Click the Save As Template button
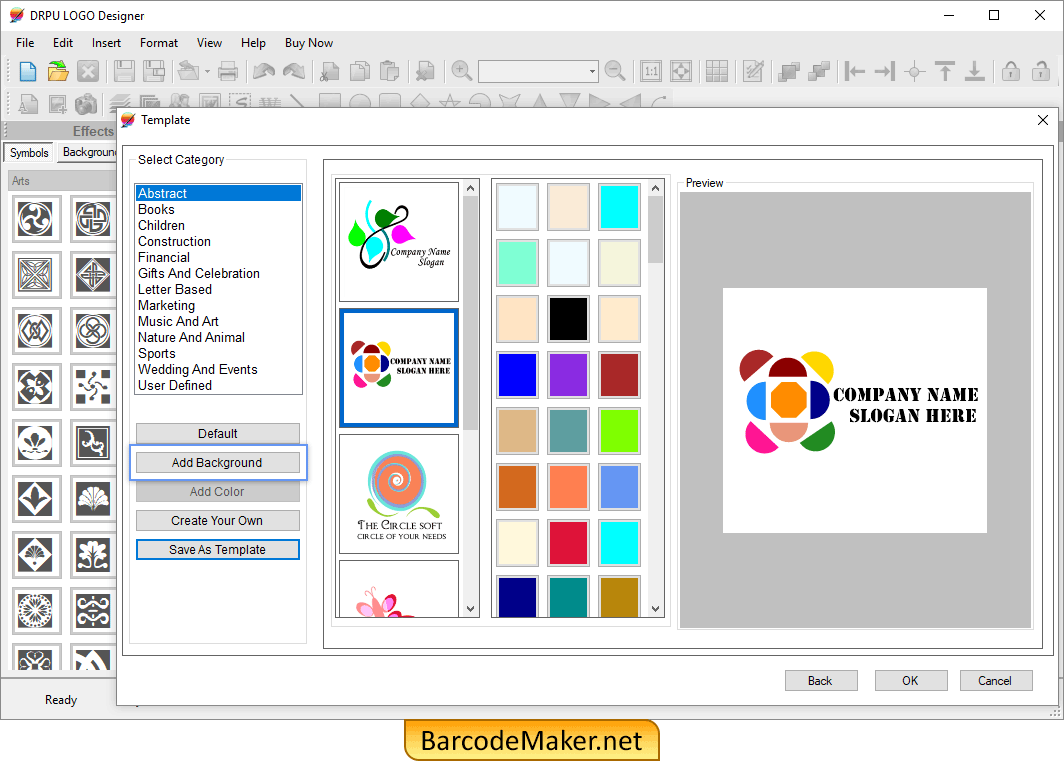Viewport: 1064px width, 761px height. point(218,550)
